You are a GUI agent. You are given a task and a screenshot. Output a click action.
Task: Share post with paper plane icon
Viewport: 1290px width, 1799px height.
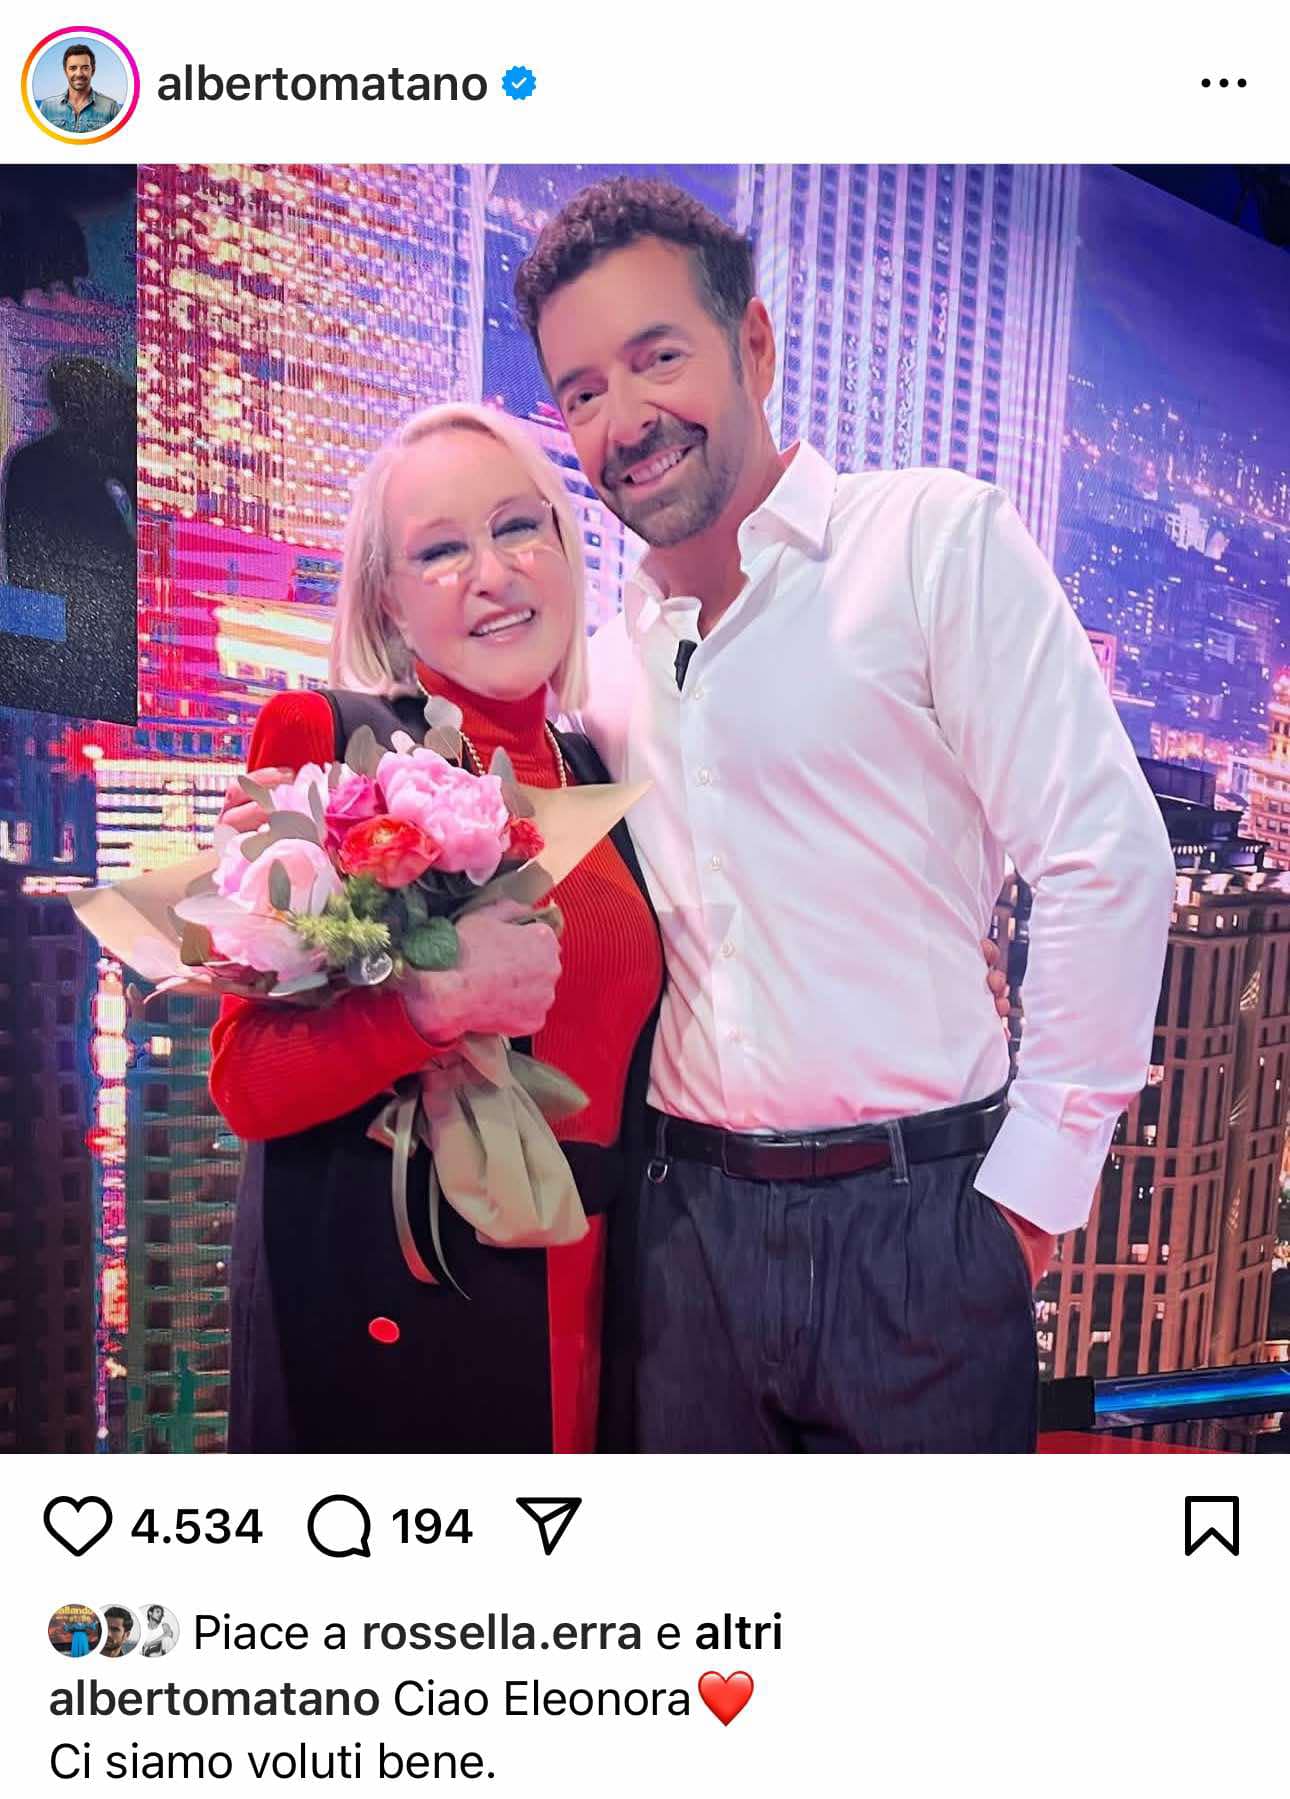click(547, 1525)
